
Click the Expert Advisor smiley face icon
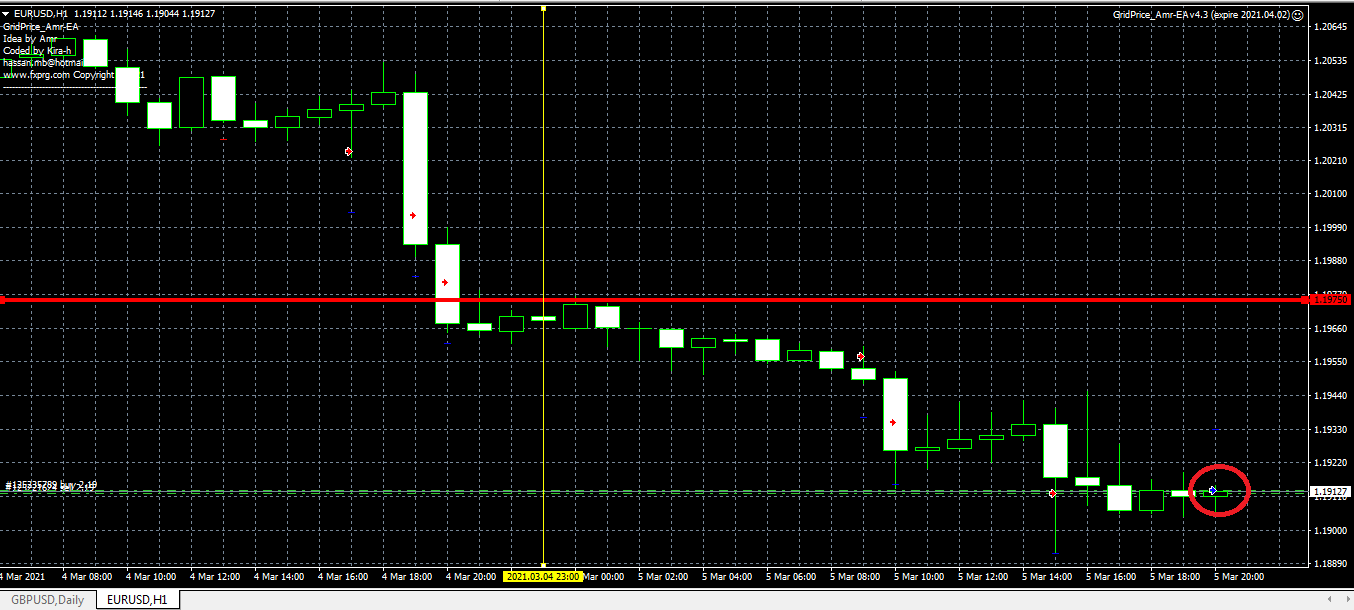(x=1297, y=15)
